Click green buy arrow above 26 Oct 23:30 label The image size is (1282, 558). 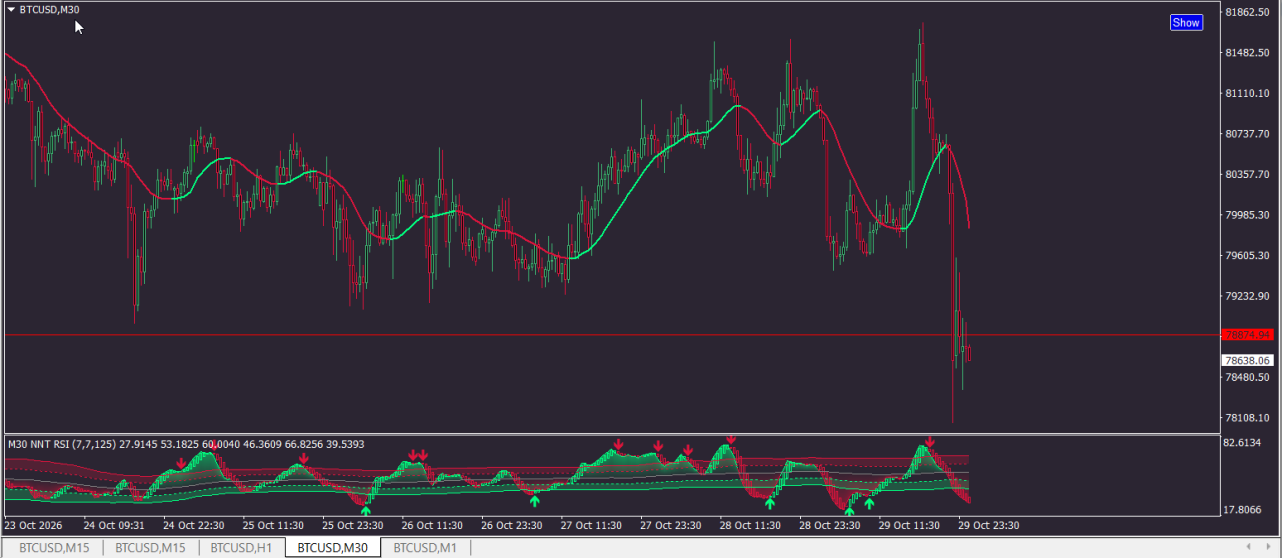coord(535,500)
